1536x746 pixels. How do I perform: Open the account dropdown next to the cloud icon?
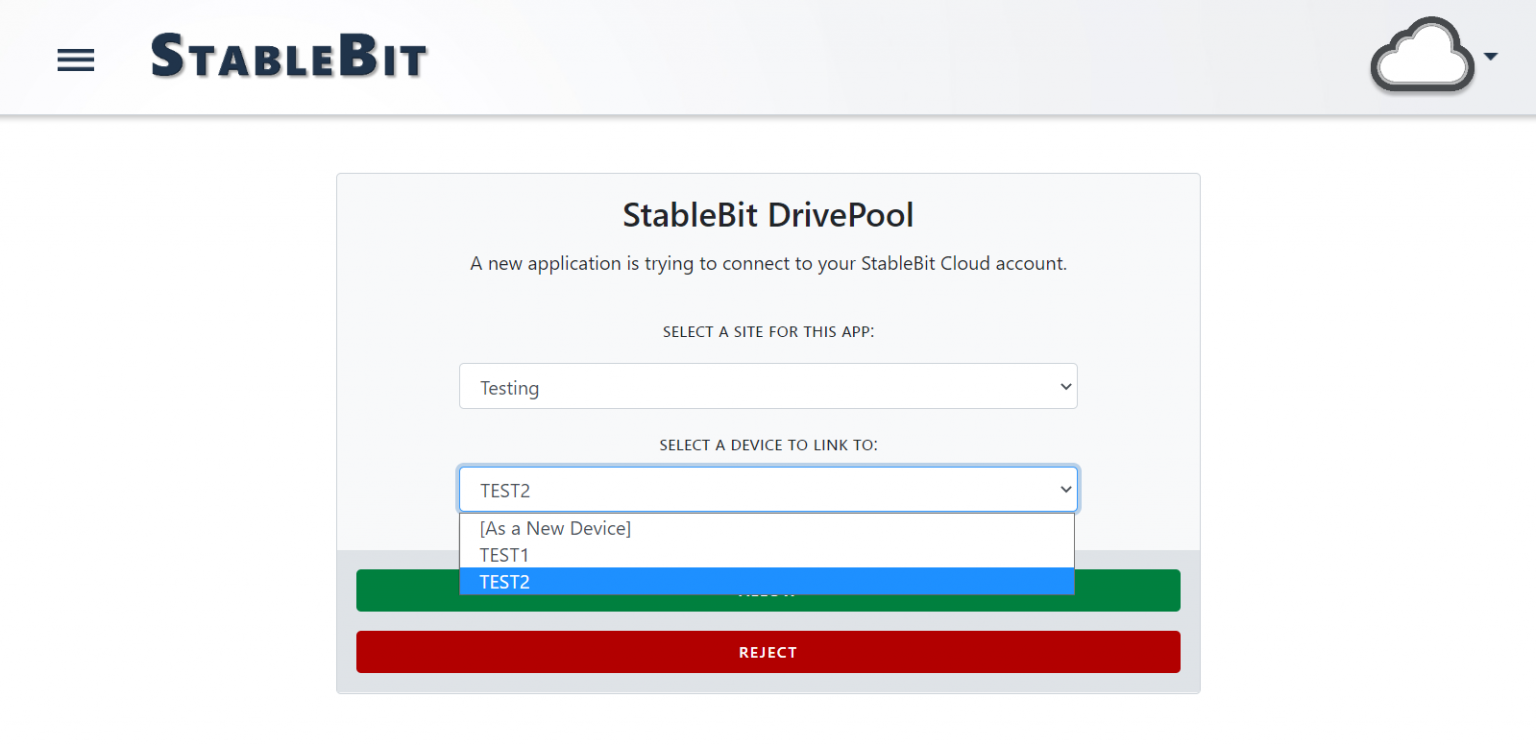(1489, 55)
